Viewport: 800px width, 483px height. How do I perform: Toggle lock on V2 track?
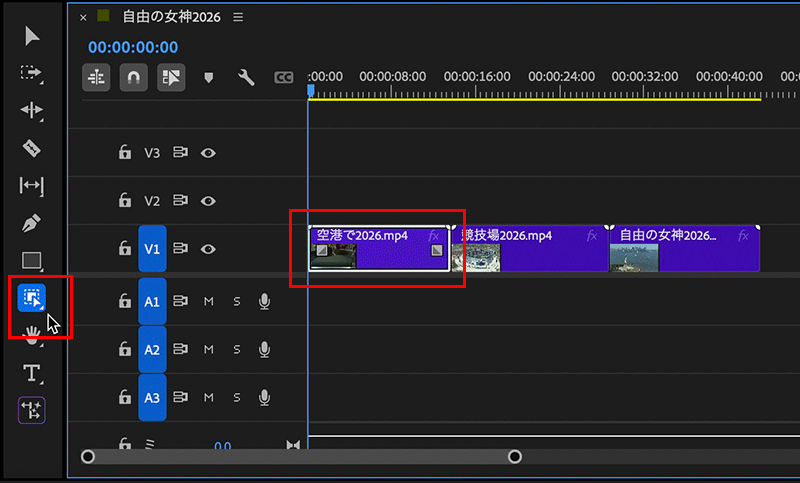tap(124, 201)
